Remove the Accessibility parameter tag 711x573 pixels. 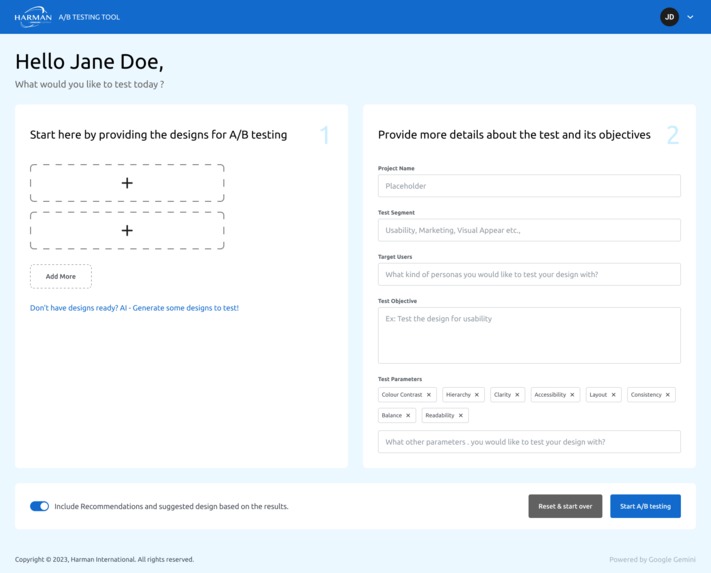coord(572,395)
